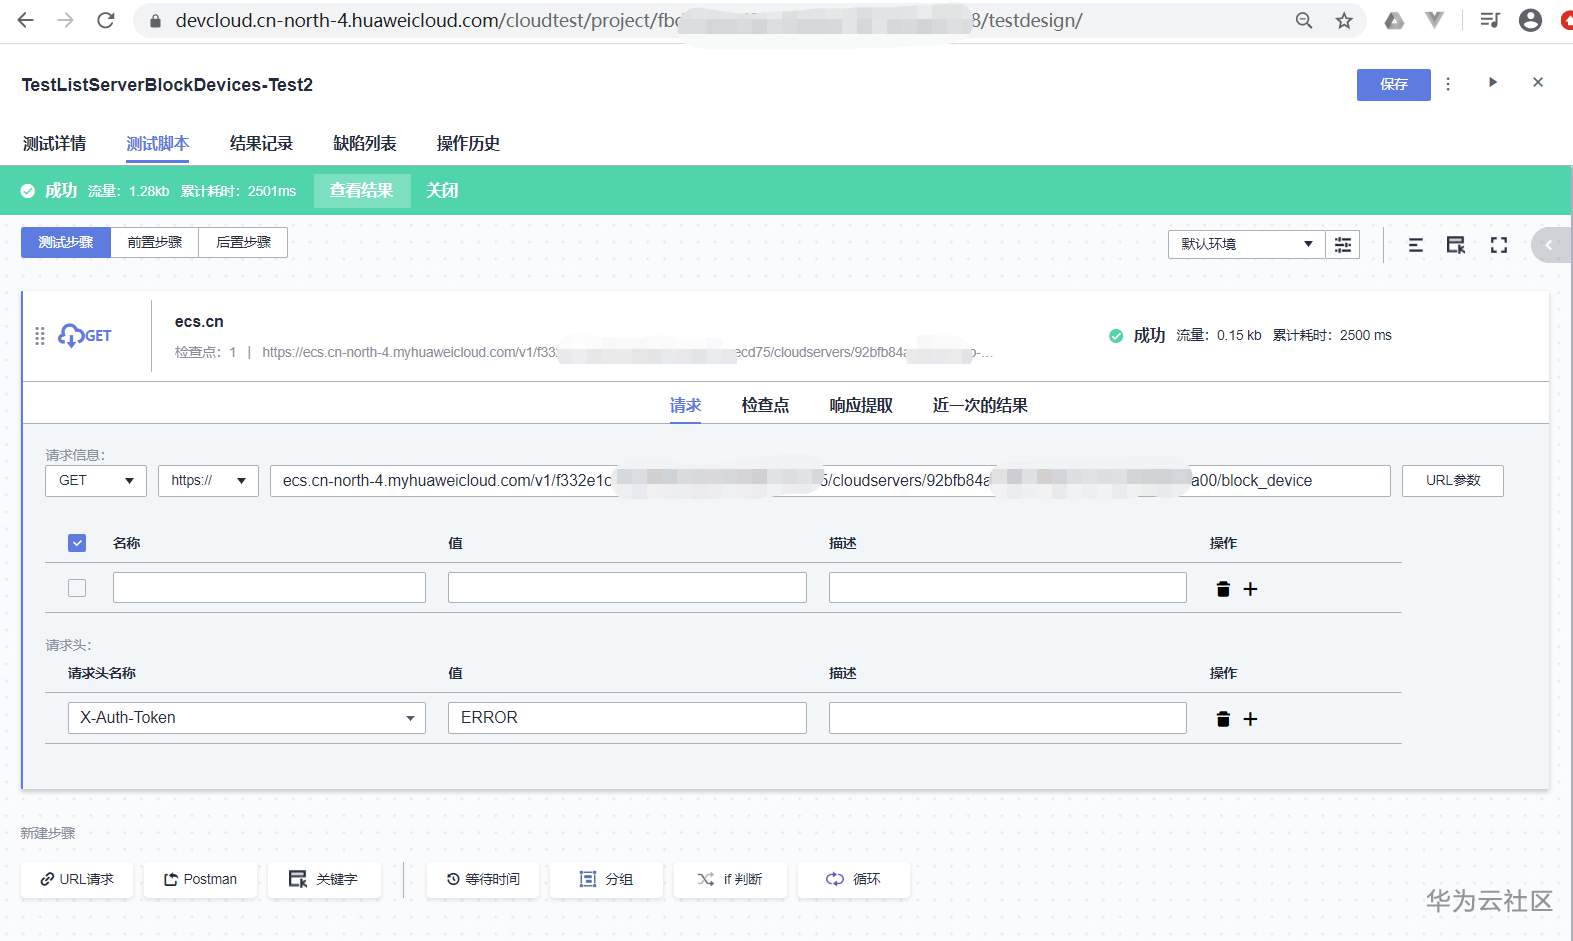Click the green success icon in step row
The width and height of the screenshot is (1573, 941).
(1116, 336)
